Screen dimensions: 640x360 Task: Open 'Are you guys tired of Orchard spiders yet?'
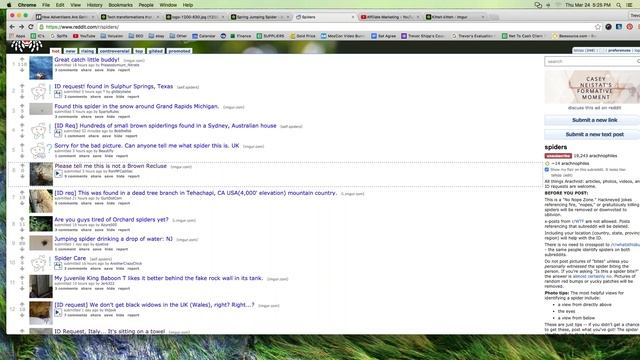[x=111, y=220]
